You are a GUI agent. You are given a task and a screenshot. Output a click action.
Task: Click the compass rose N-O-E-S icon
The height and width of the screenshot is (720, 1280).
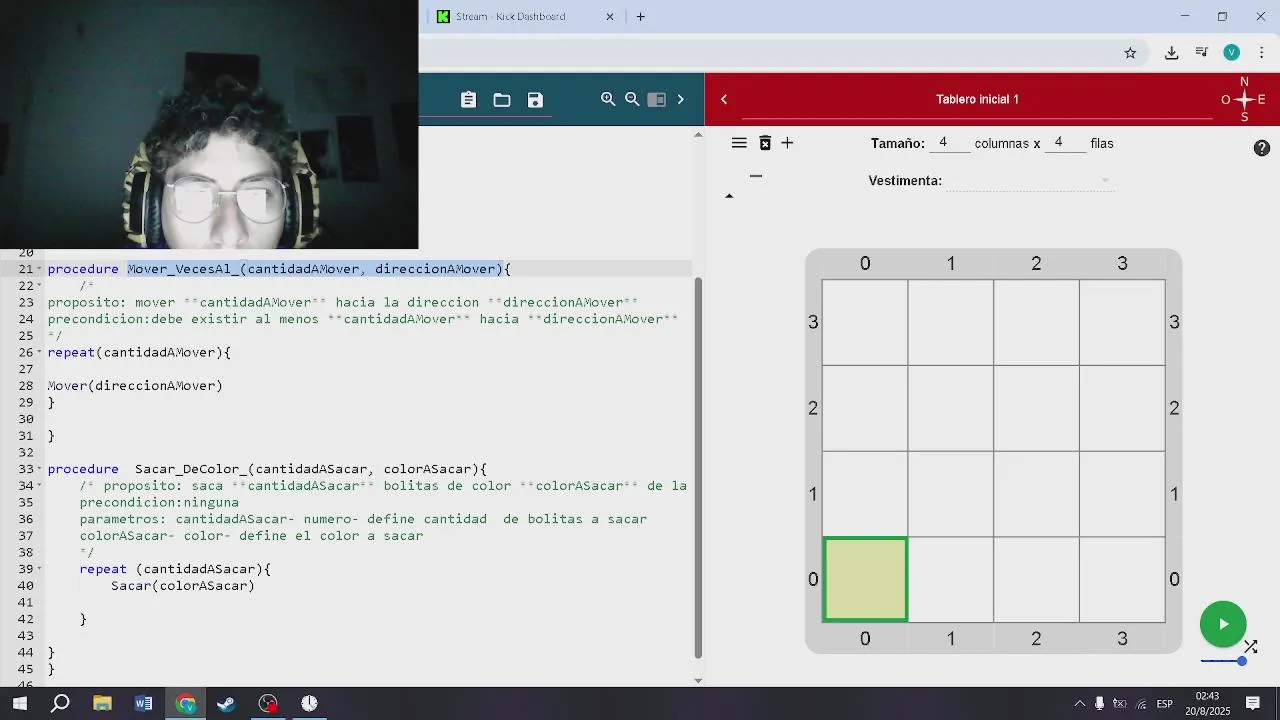(1244, 99)
